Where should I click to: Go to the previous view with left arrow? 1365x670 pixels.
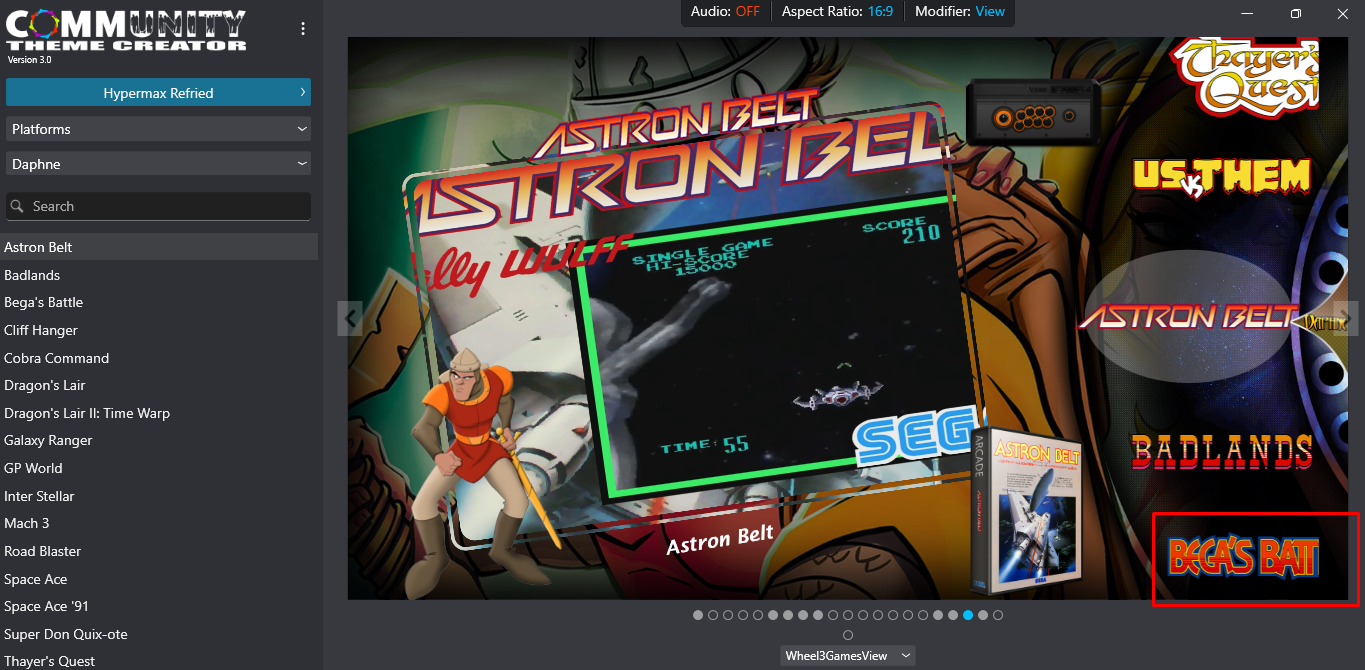tap(349, 319)
